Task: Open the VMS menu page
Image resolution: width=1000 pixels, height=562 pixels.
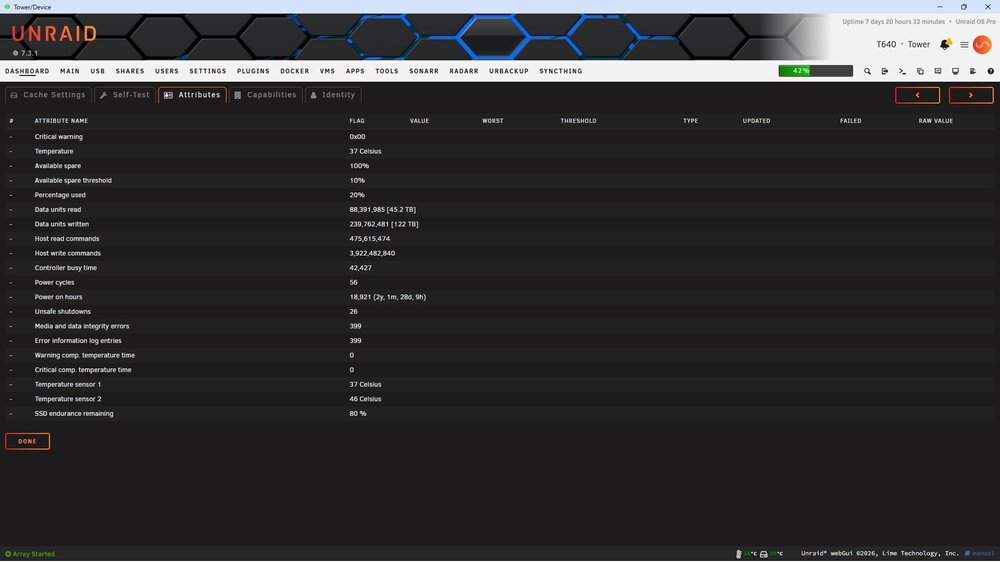Action: coord(327,71)
